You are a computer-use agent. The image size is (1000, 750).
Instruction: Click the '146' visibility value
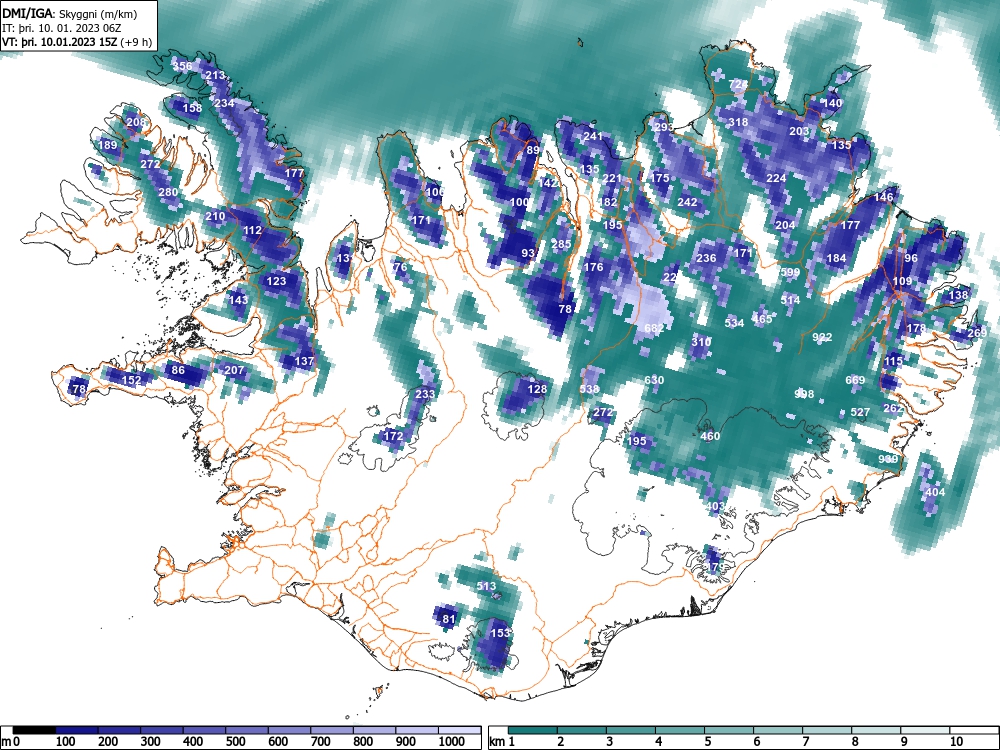click(x=883, y=197)
